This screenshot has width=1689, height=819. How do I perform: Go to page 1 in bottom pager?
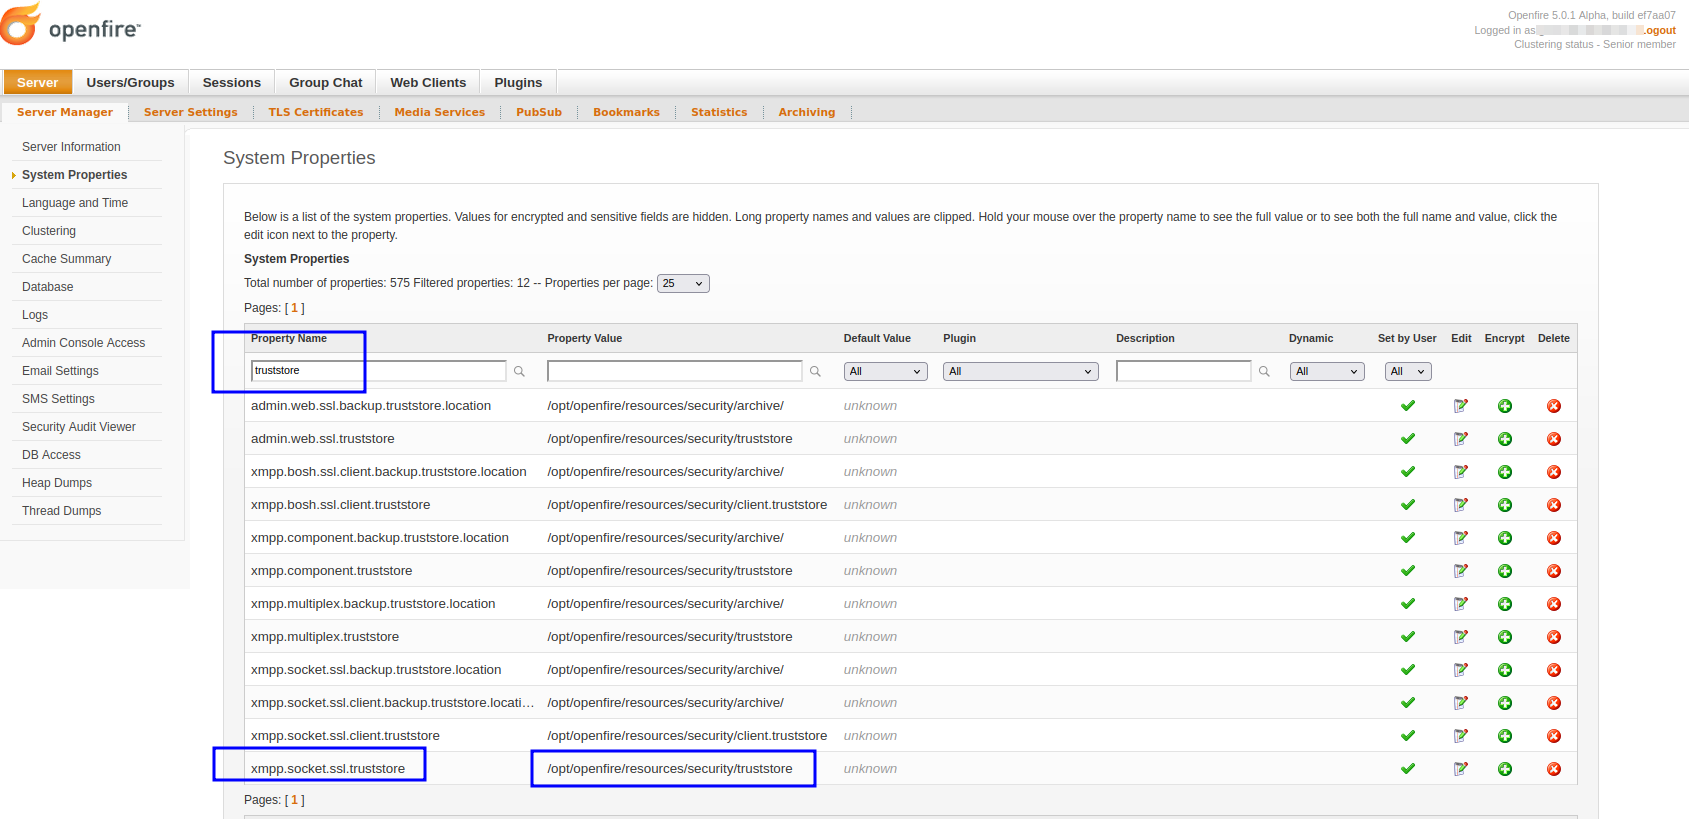pyautogui.click(x=295, y=800)
